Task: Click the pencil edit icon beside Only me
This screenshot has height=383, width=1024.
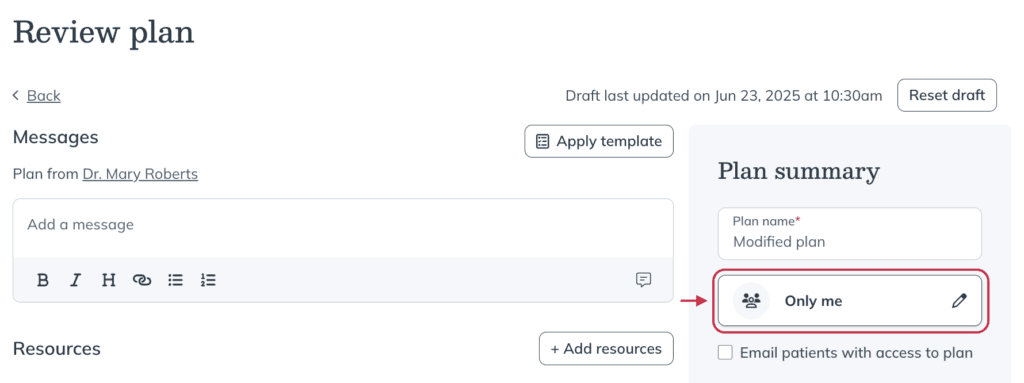Action: pos(959,301)
